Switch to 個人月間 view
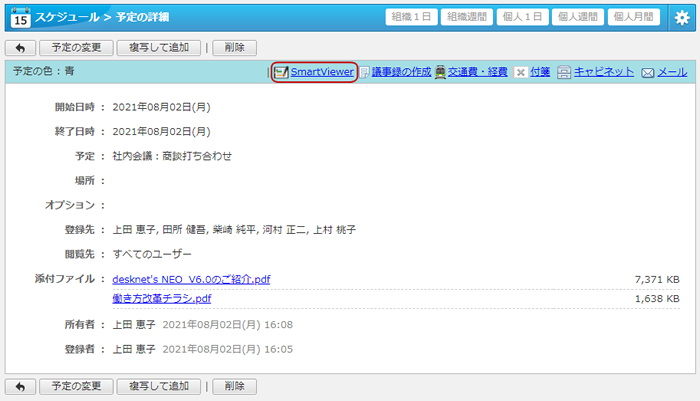 pyautogui.click(x=633, y=17)
